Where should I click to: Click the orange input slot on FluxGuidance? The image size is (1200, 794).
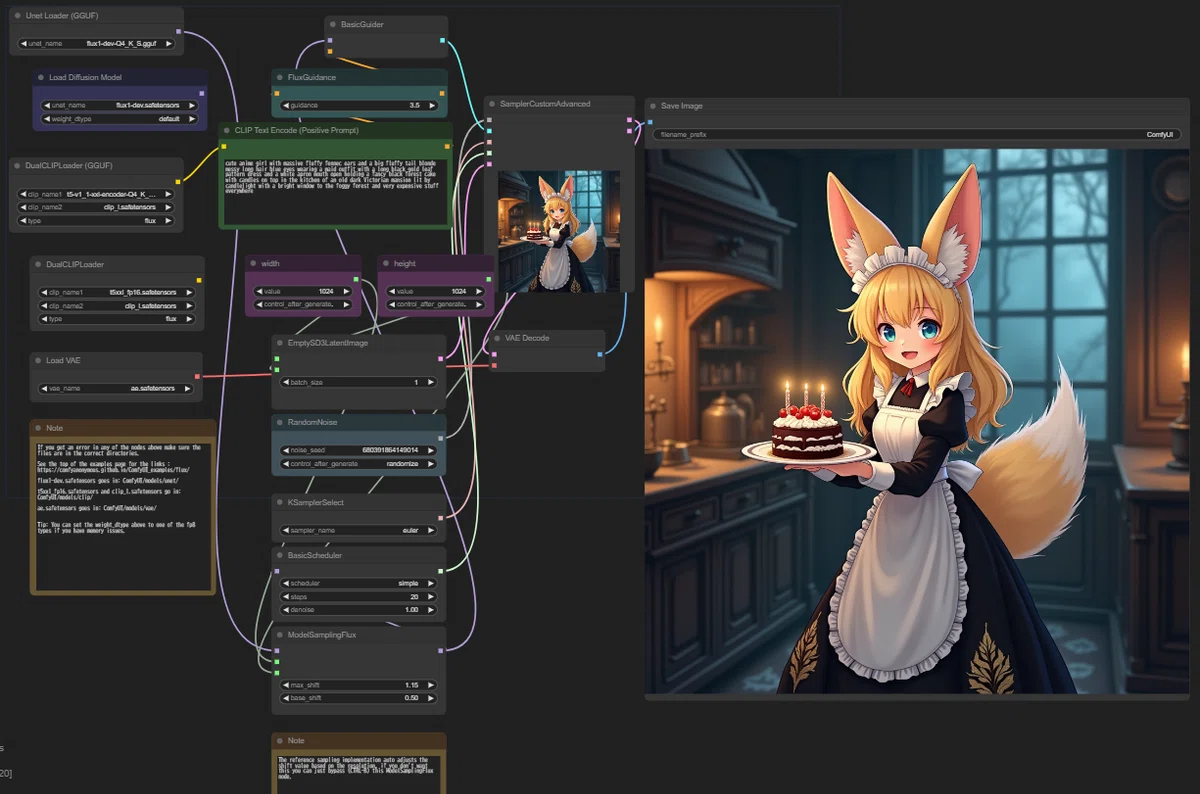(x=277, y=93)
